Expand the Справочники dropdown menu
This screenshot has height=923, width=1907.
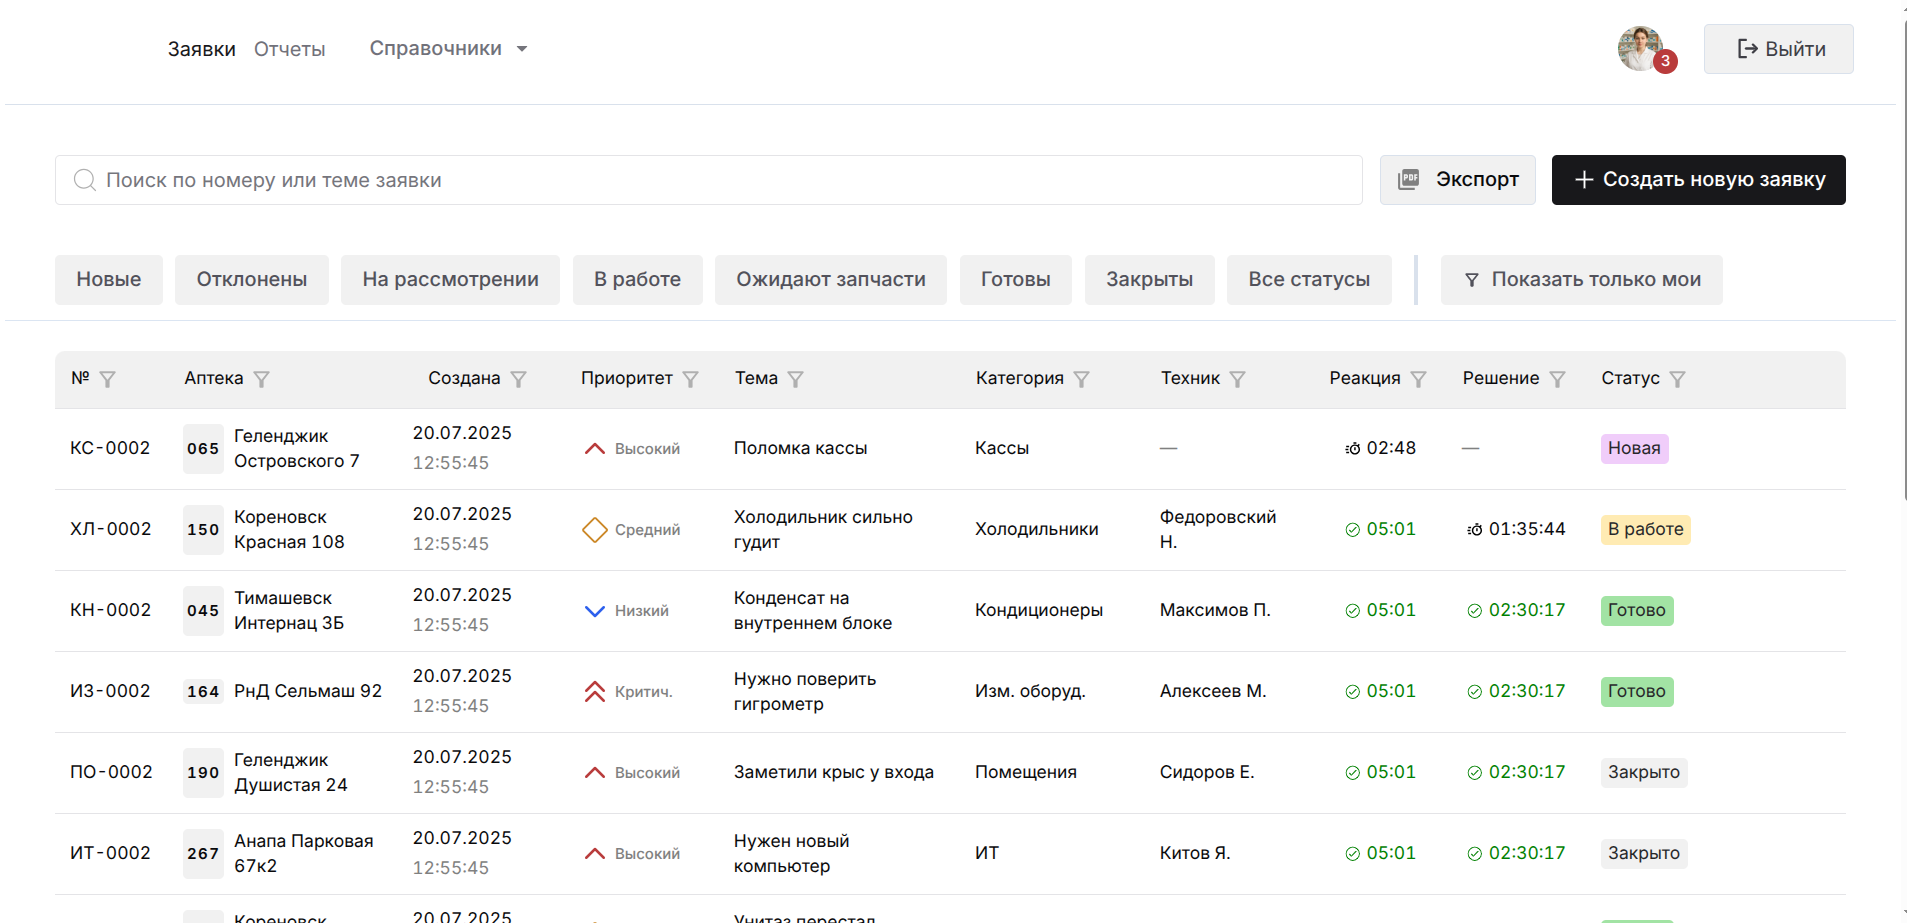448,49
